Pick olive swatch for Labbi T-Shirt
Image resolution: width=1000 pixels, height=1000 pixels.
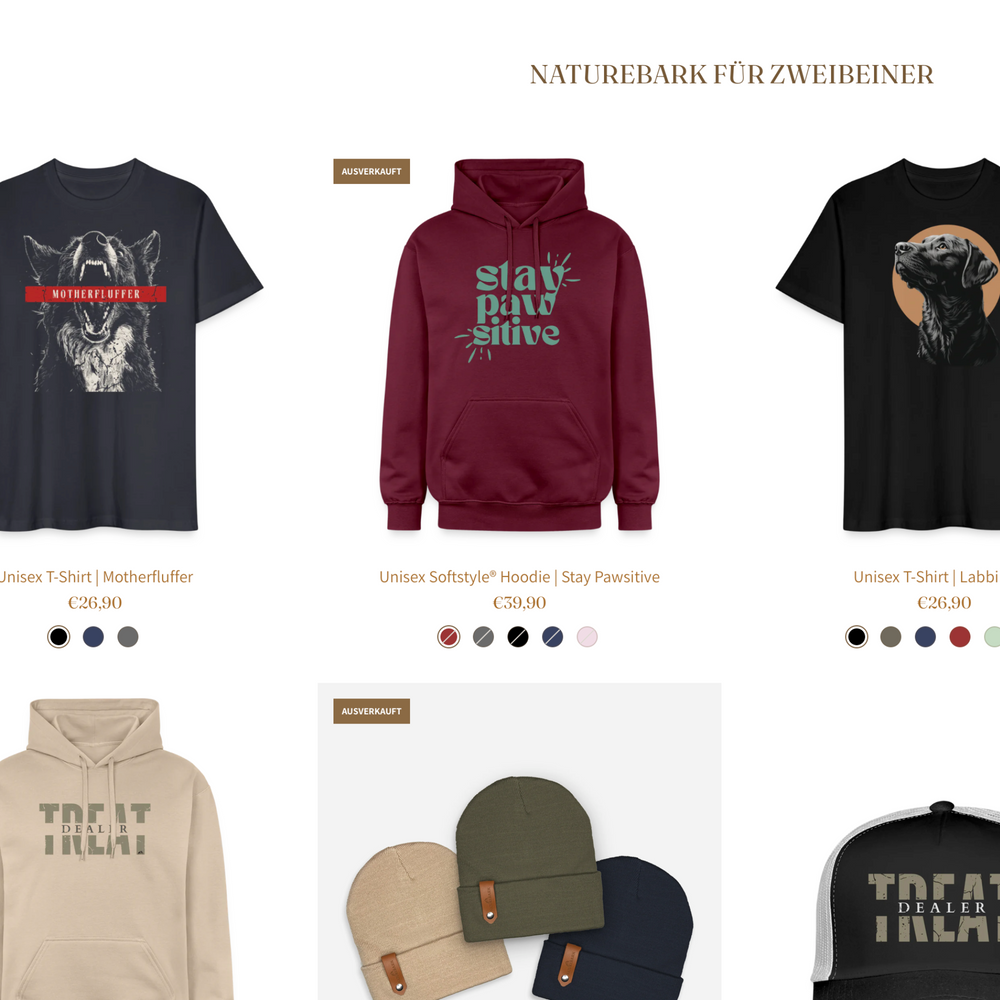pos(891,636)
